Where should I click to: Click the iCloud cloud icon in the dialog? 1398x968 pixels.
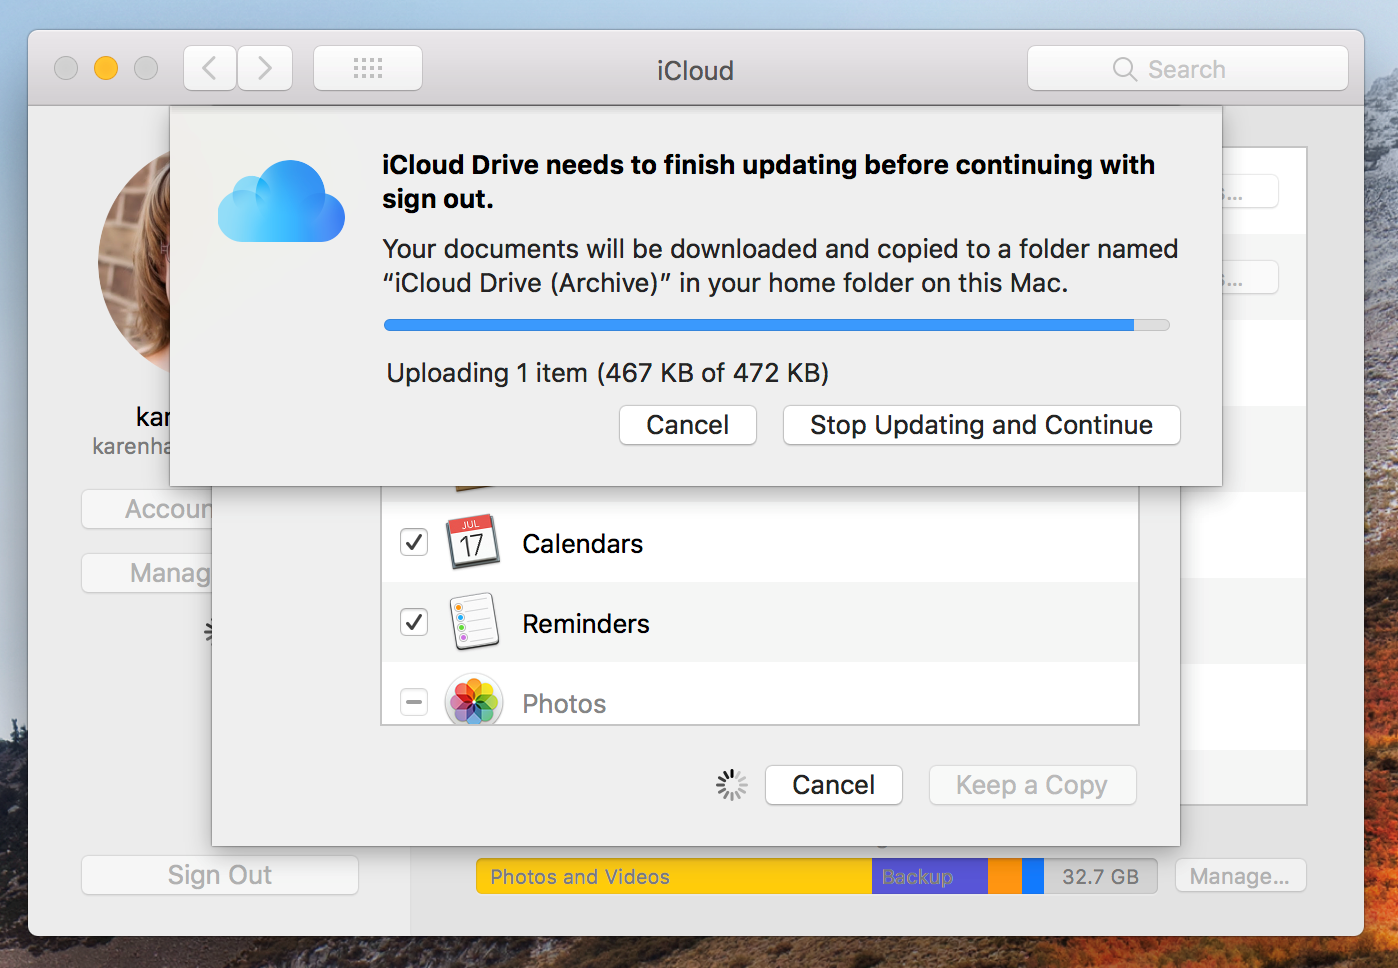point(281,201)
